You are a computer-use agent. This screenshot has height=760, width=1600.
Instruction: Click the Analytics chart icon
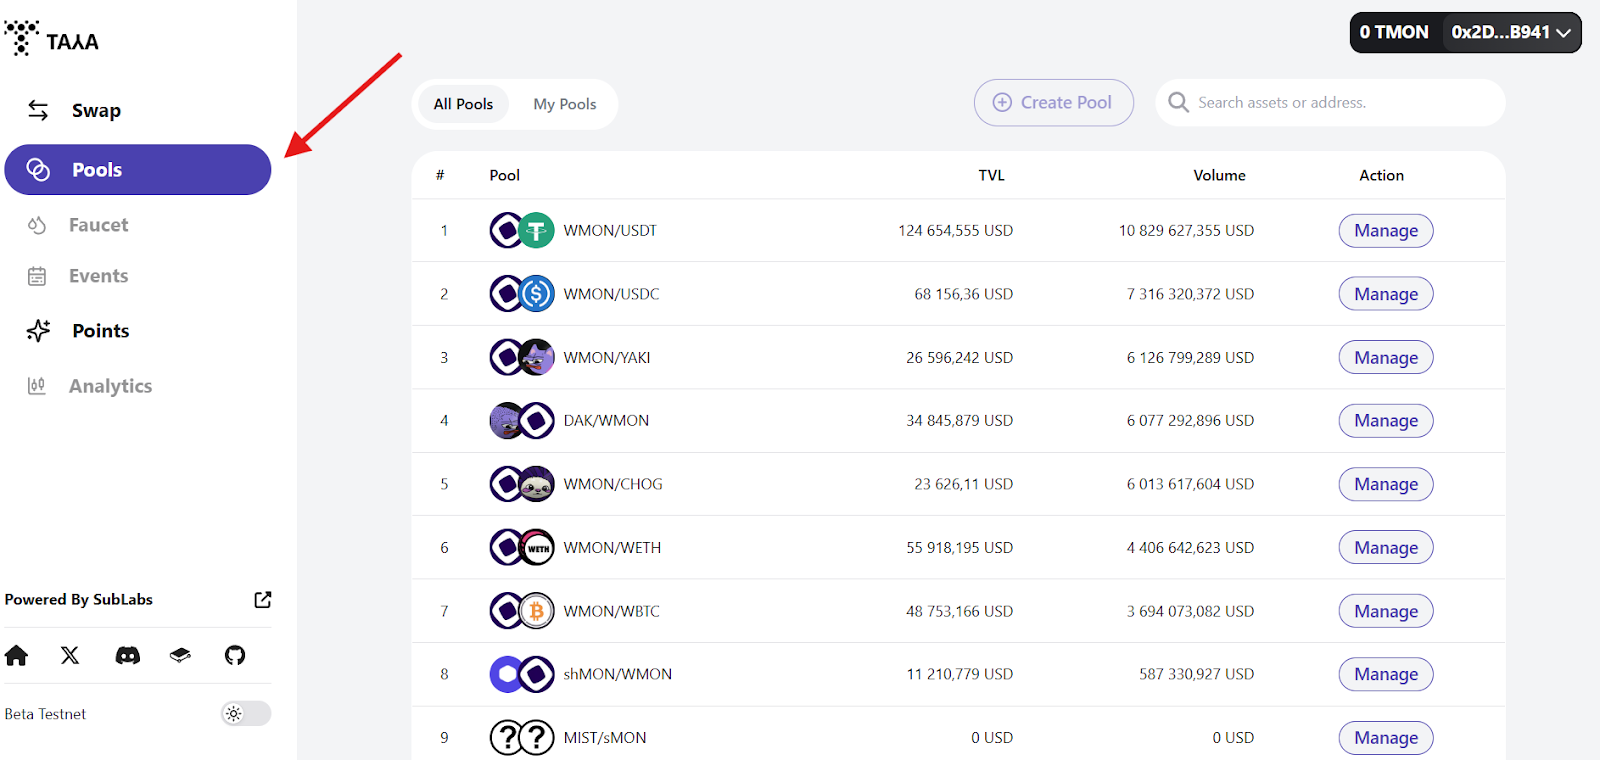pos(37,386)
